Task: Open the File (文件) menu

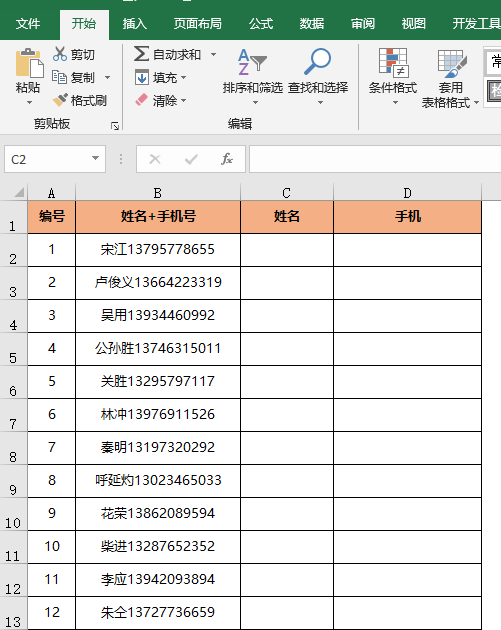Action: coord(28,24)
